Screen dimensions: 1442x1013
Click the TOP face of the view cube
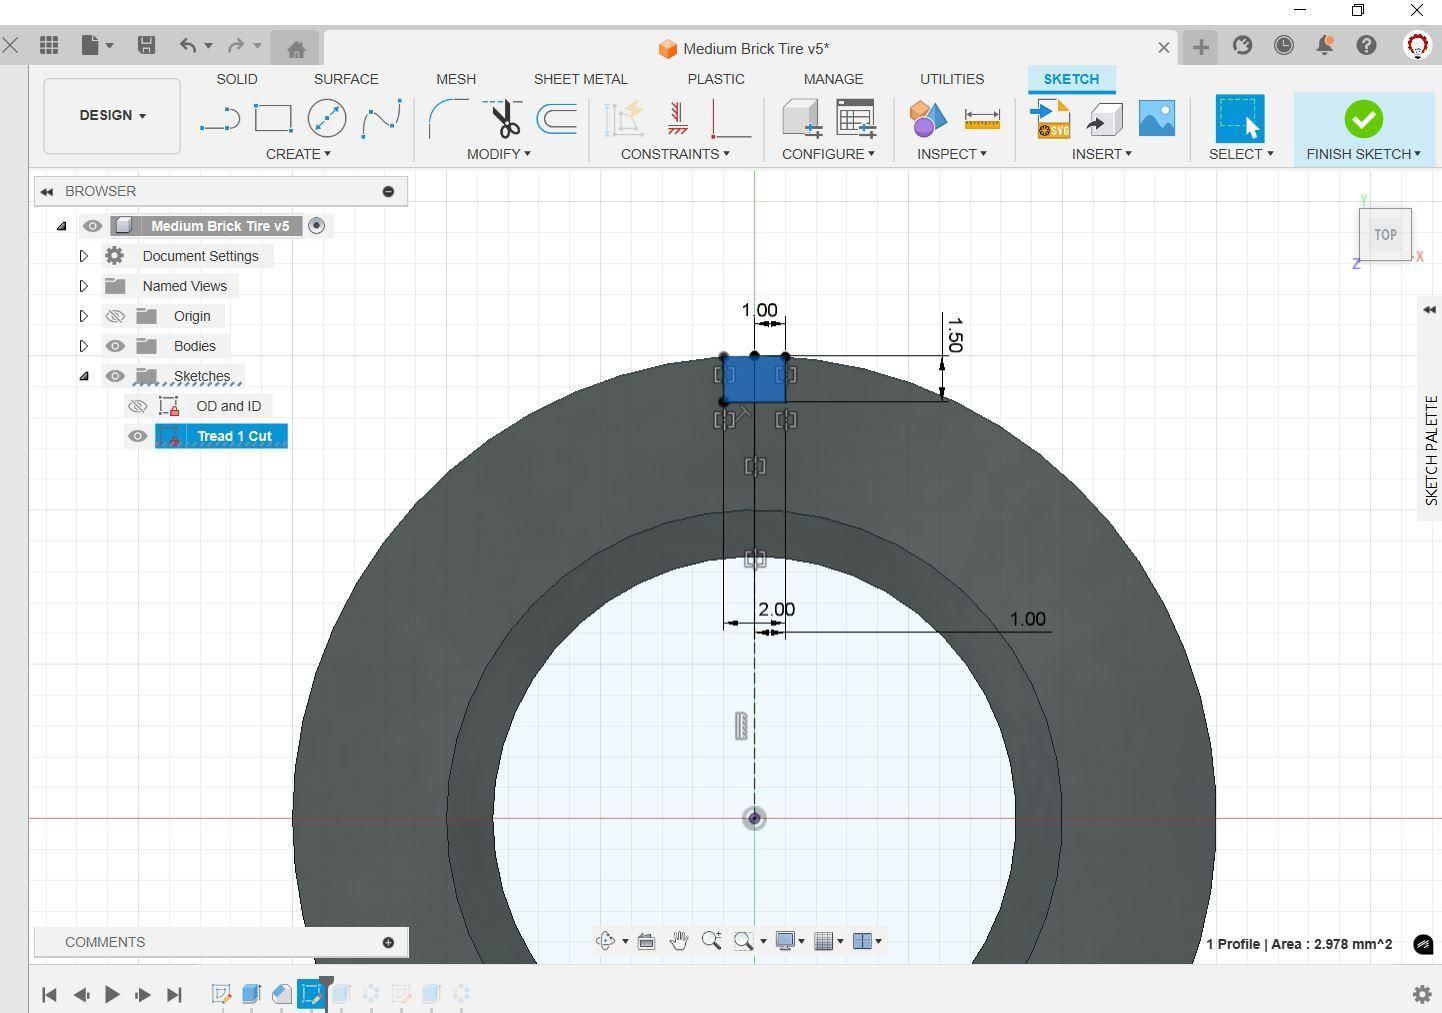[1385, 235]
